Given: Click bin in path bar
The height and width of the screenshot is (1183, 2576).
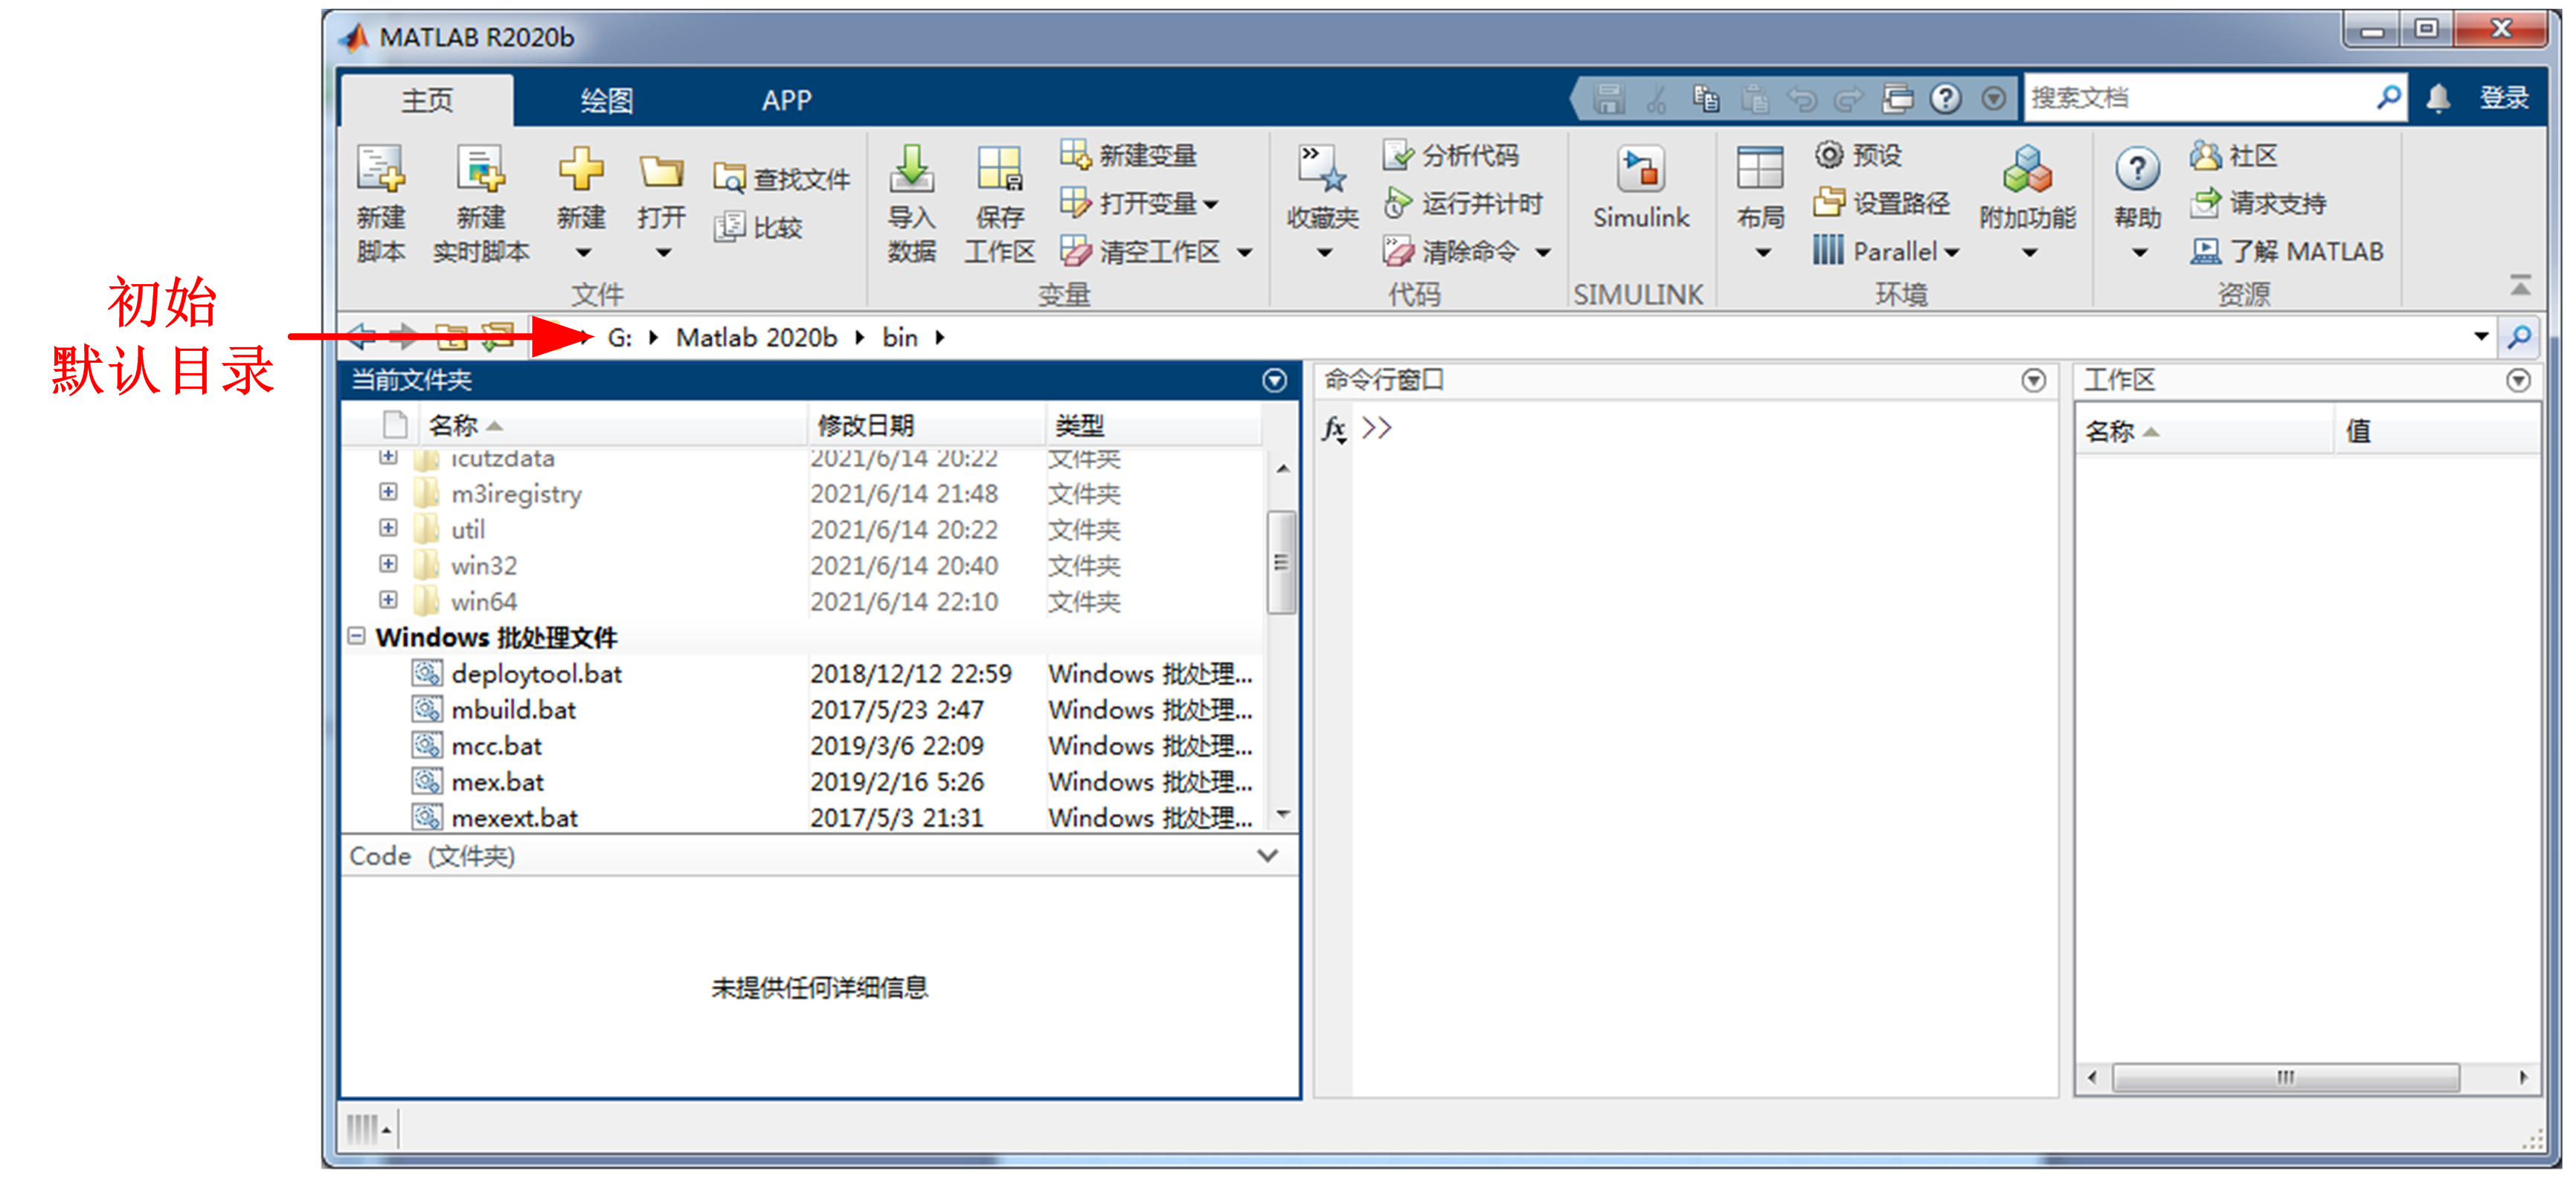Looking at the screenshot, I should tap(900, 338).
